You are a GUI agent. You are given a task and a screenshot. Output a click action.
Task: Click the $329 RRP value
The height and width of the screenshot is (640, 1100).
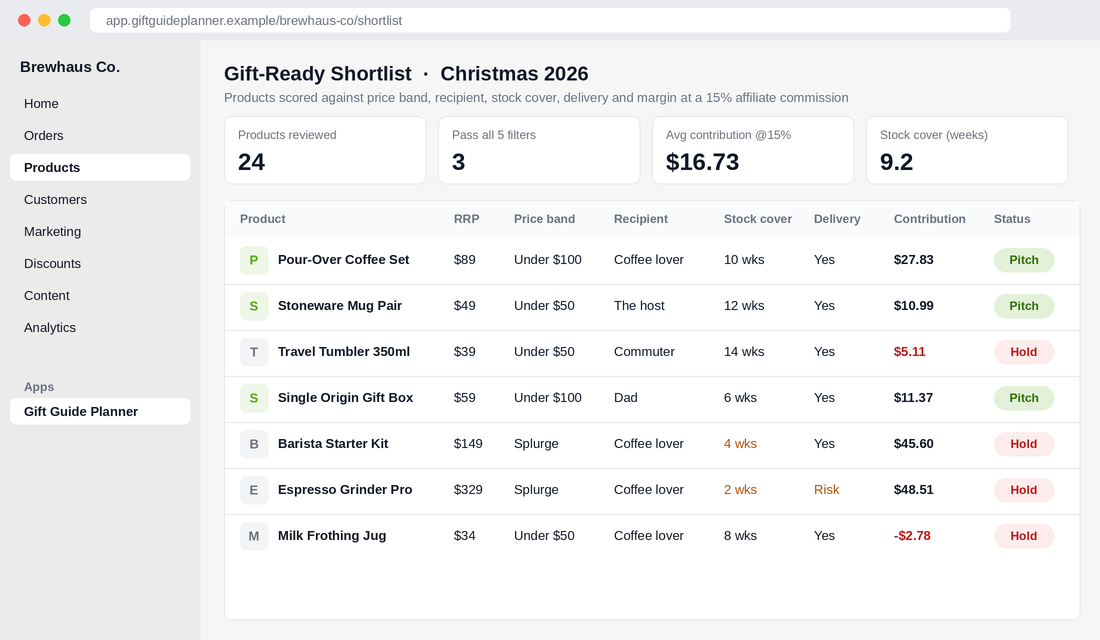[x=468, y=490]
